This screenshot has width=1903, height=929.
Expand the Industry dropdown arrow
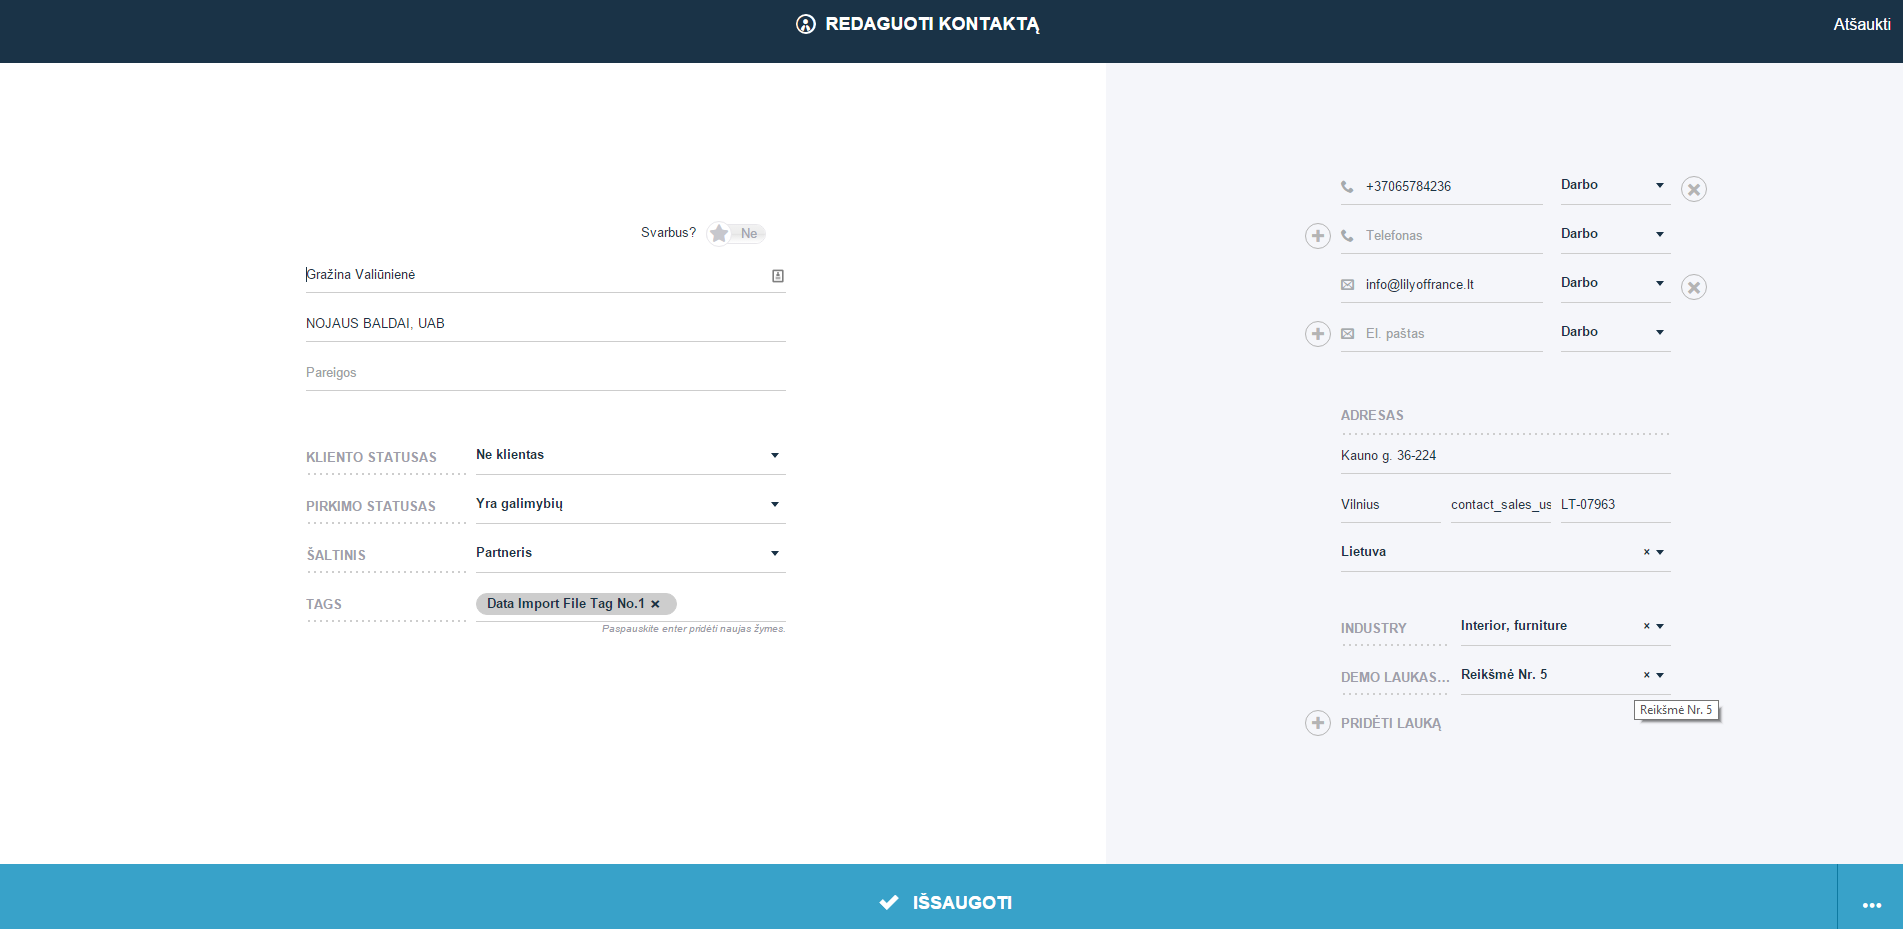[x=1660, y=626]
